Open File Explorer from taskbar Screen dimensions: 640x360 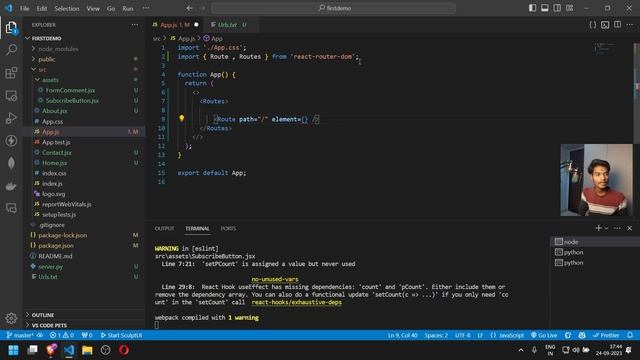click(87, 350)
